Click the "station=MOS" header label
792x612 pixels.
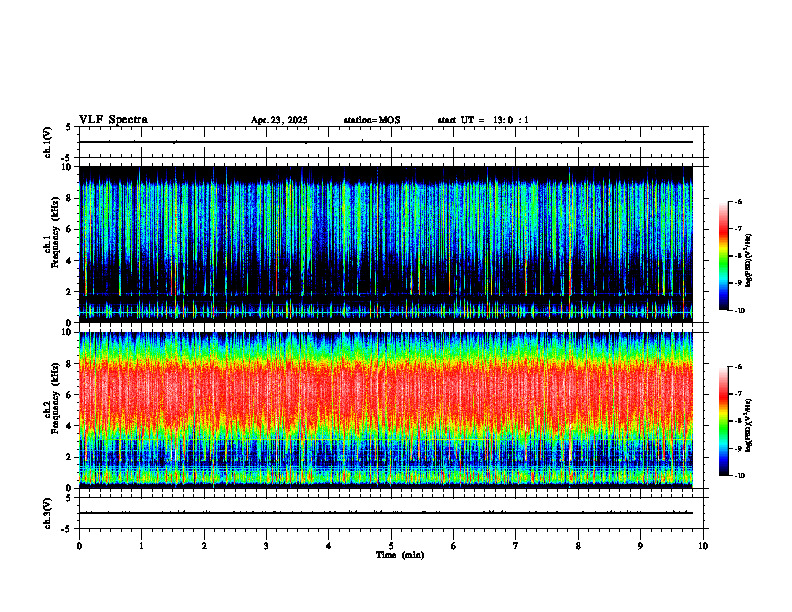[x=372, y=120]
